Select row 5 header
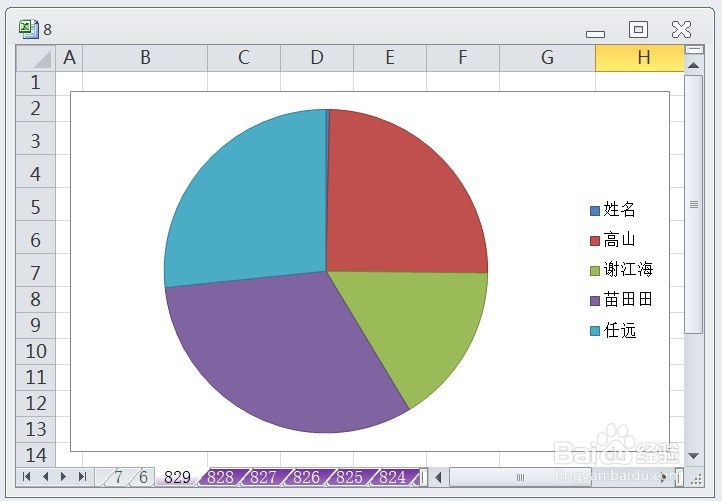 click(x=35, y=204)
